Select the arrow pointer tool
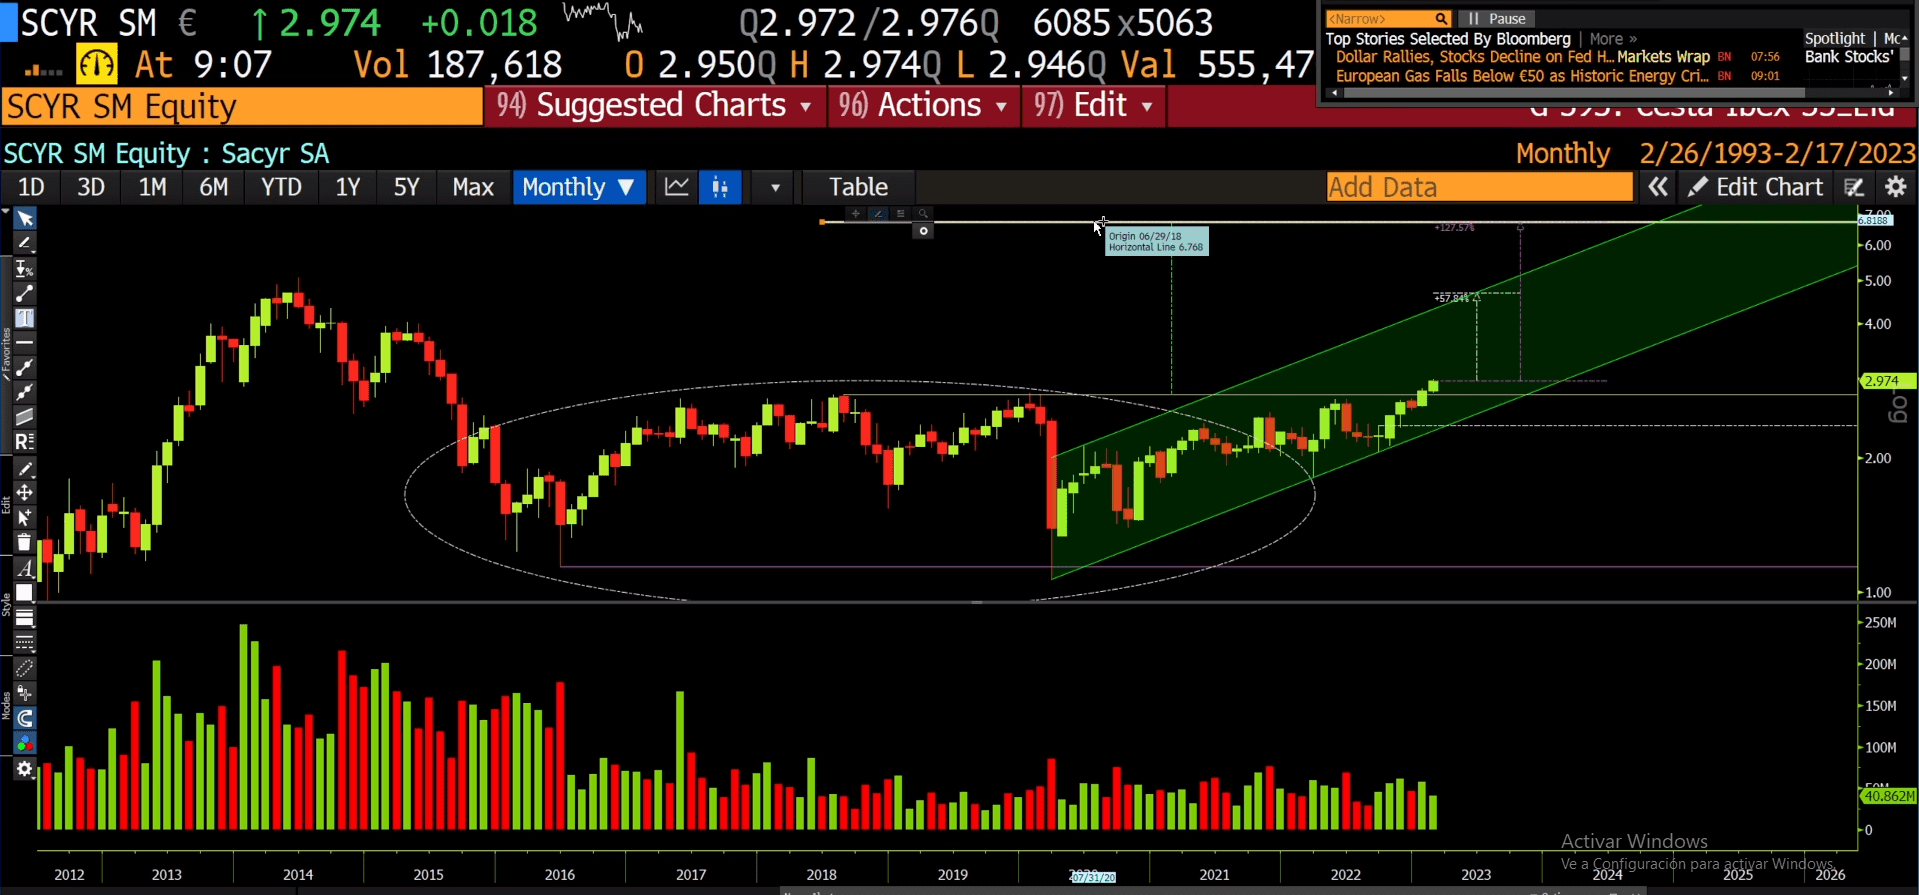Viewport: 1919px width, 895px height. [x=25, y=219]
